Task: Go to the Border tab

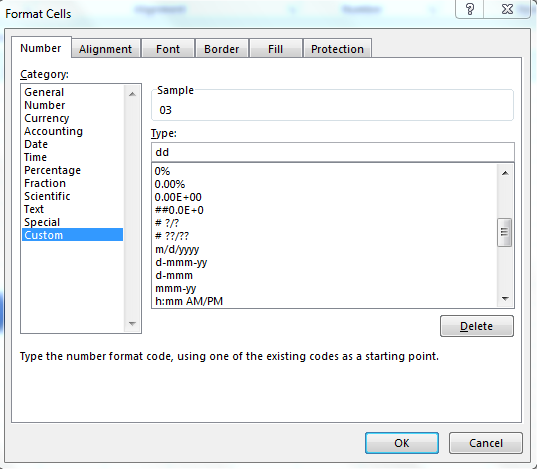Action: tap(222, 49)
